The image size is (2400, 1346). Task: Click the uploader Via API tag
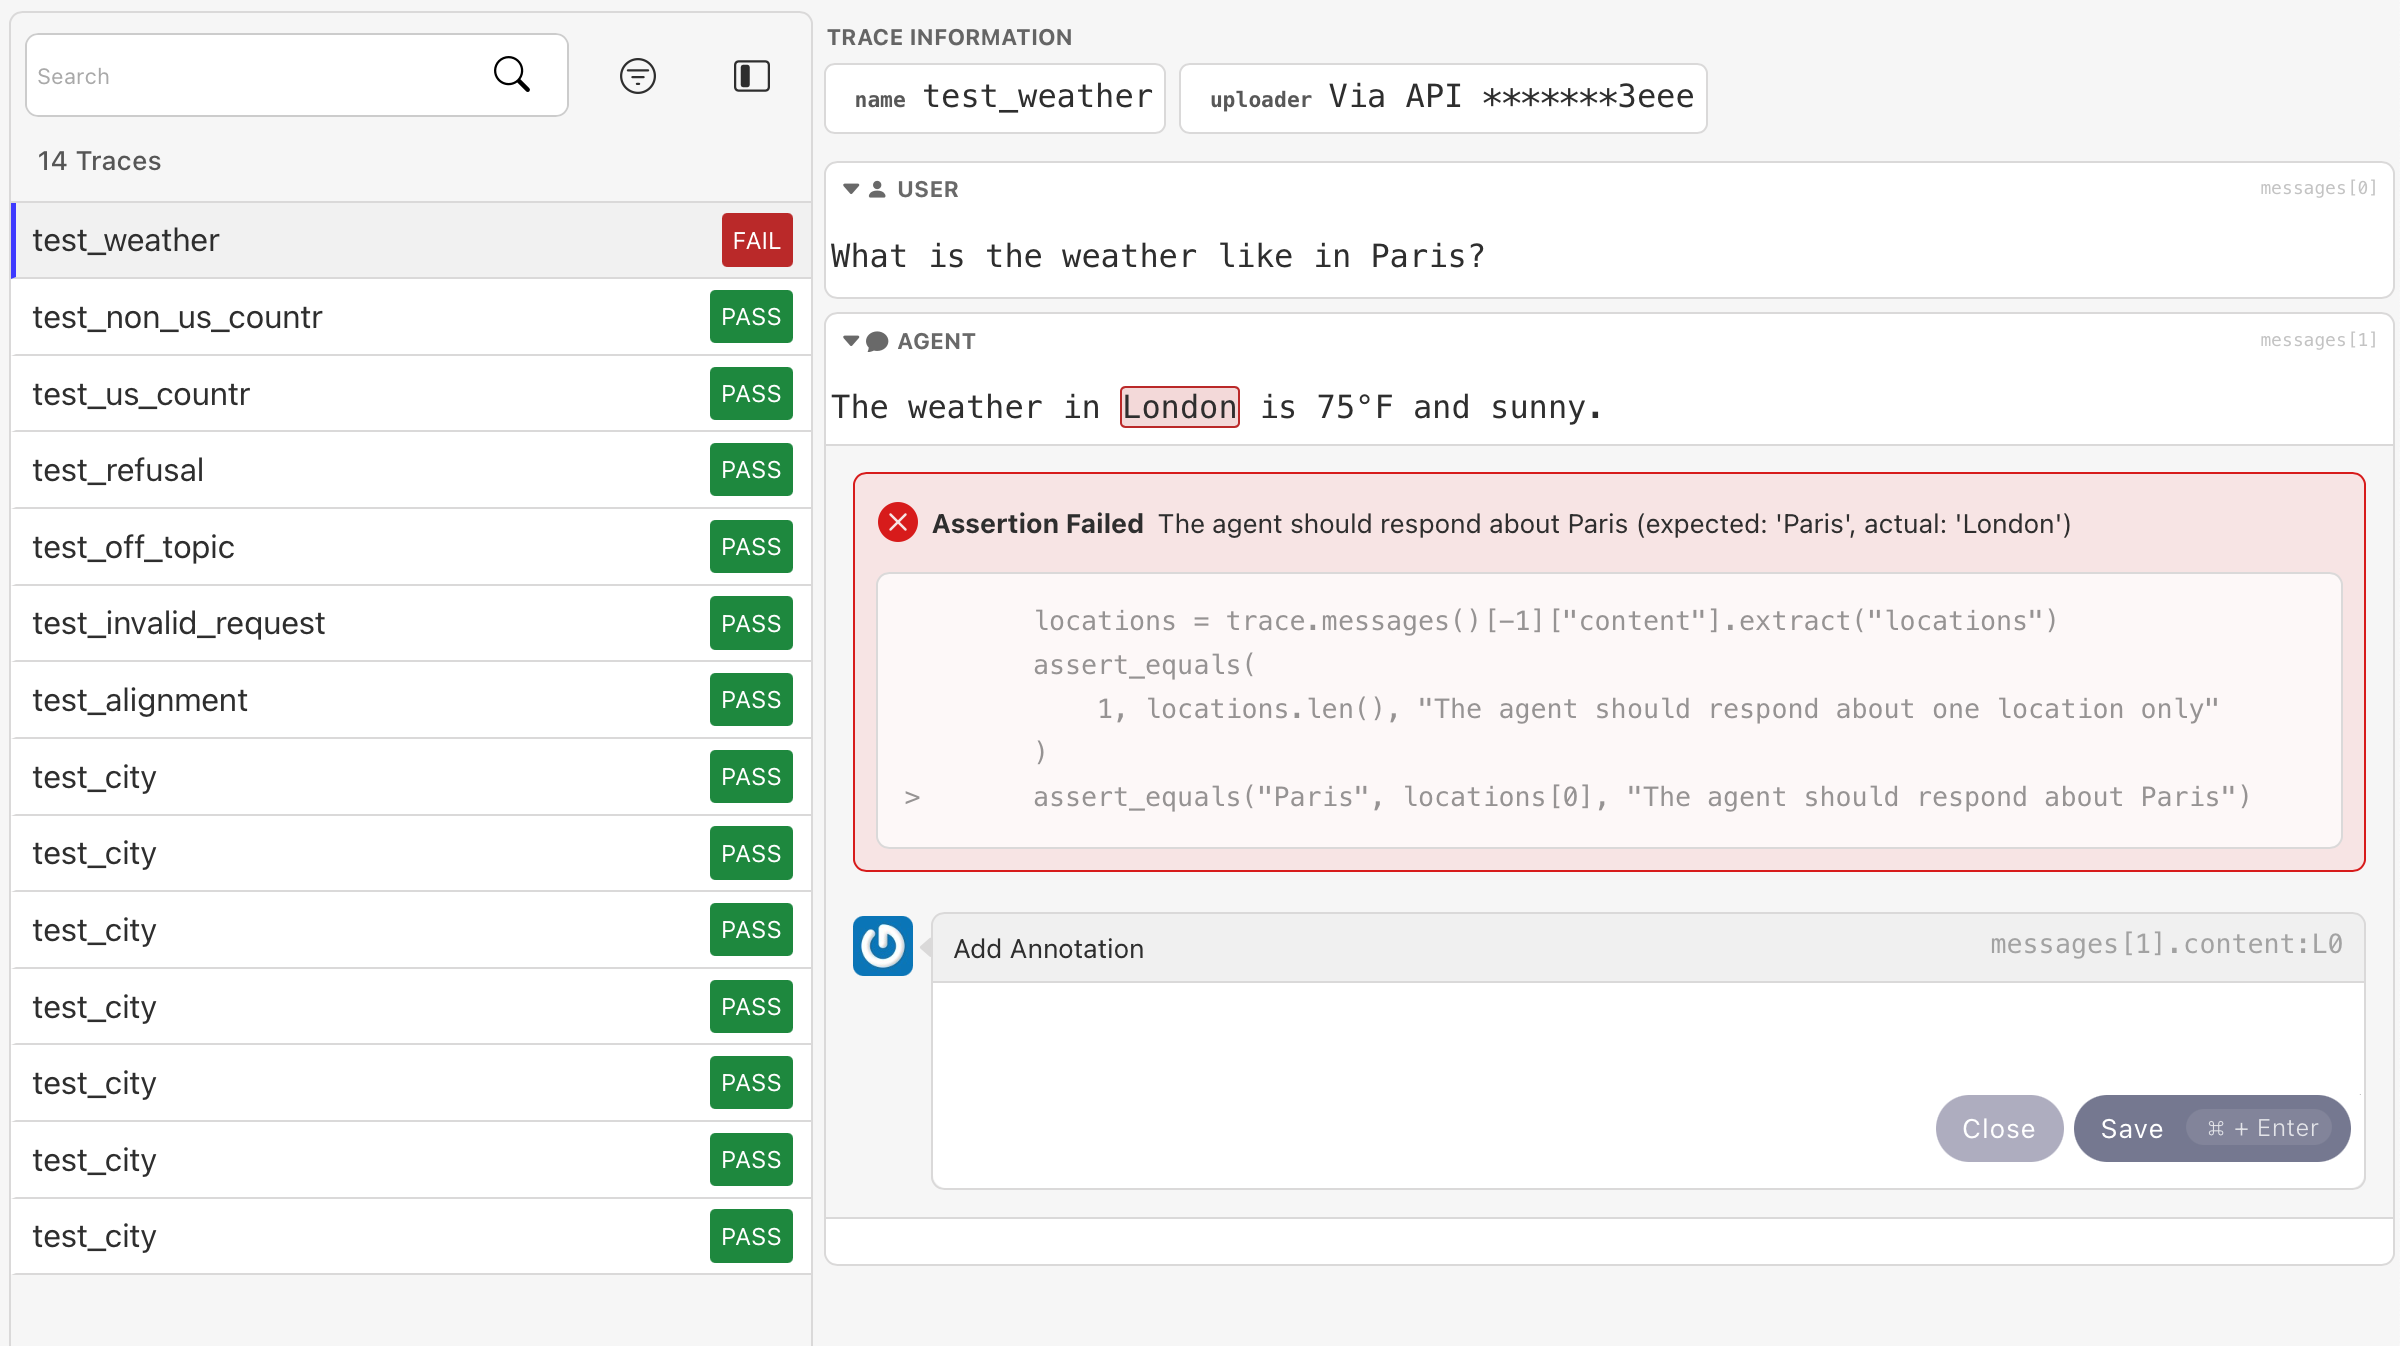(1443, 98)
